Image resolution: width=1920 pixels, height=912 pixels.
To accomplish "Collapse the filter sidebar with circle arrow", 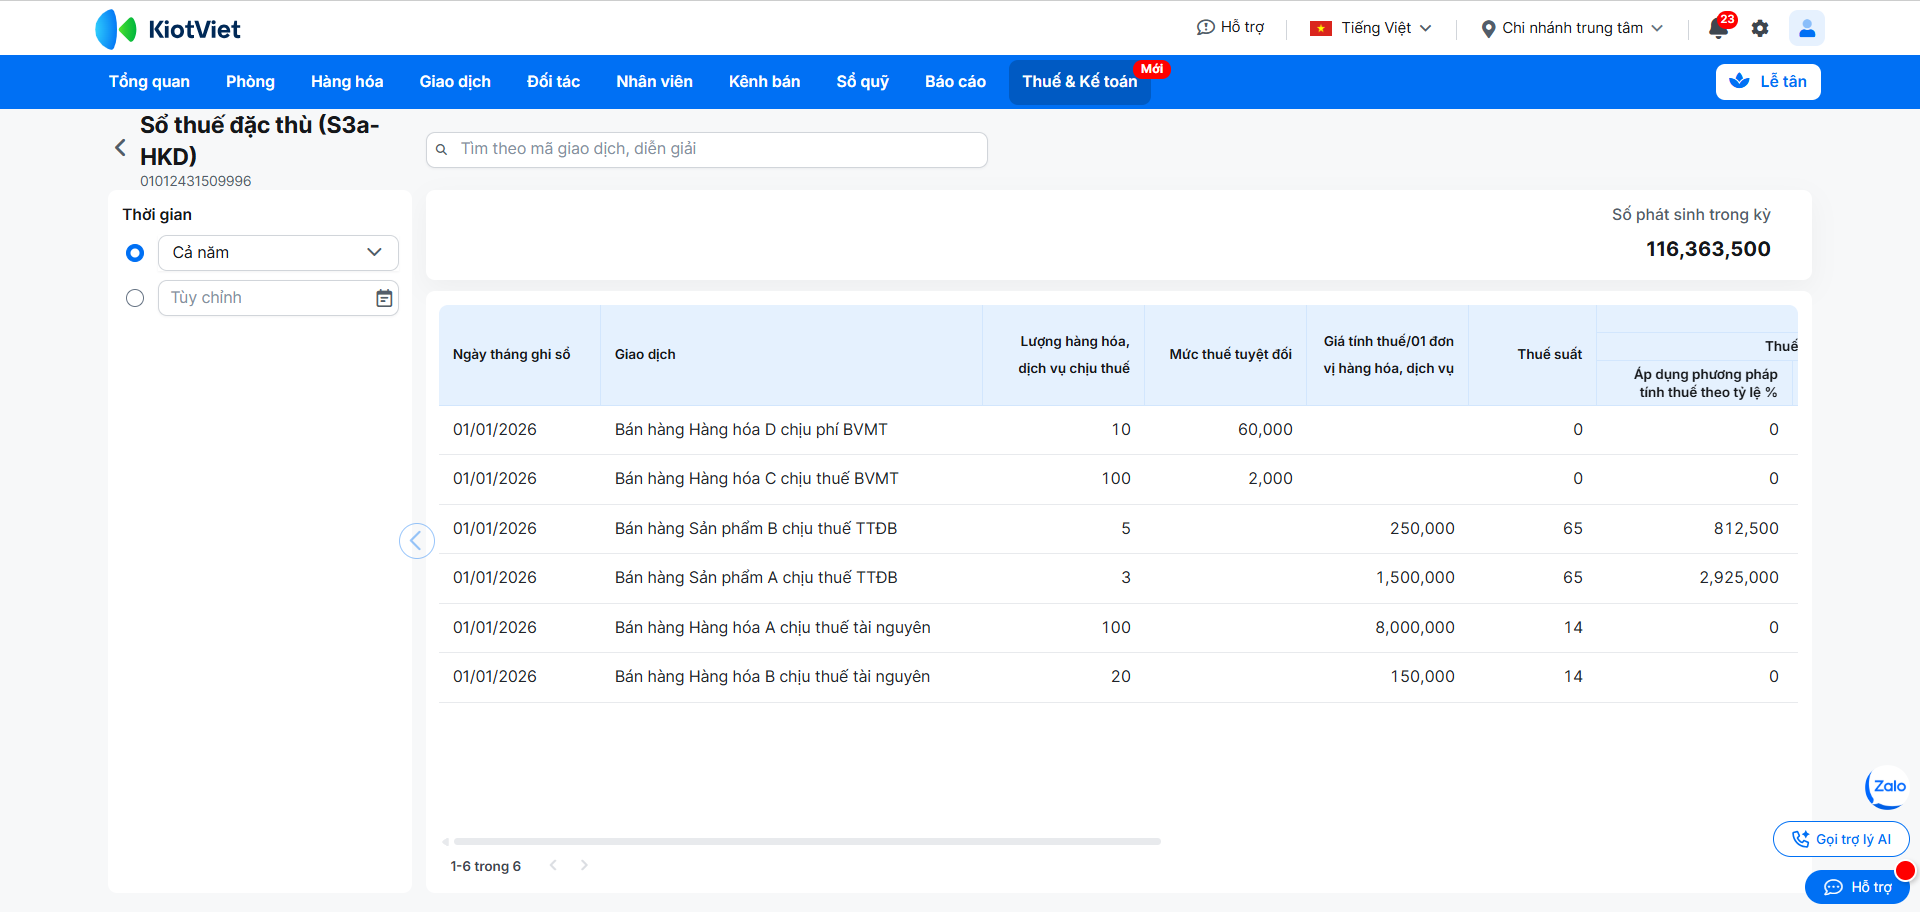I will (x=416, y=541).
